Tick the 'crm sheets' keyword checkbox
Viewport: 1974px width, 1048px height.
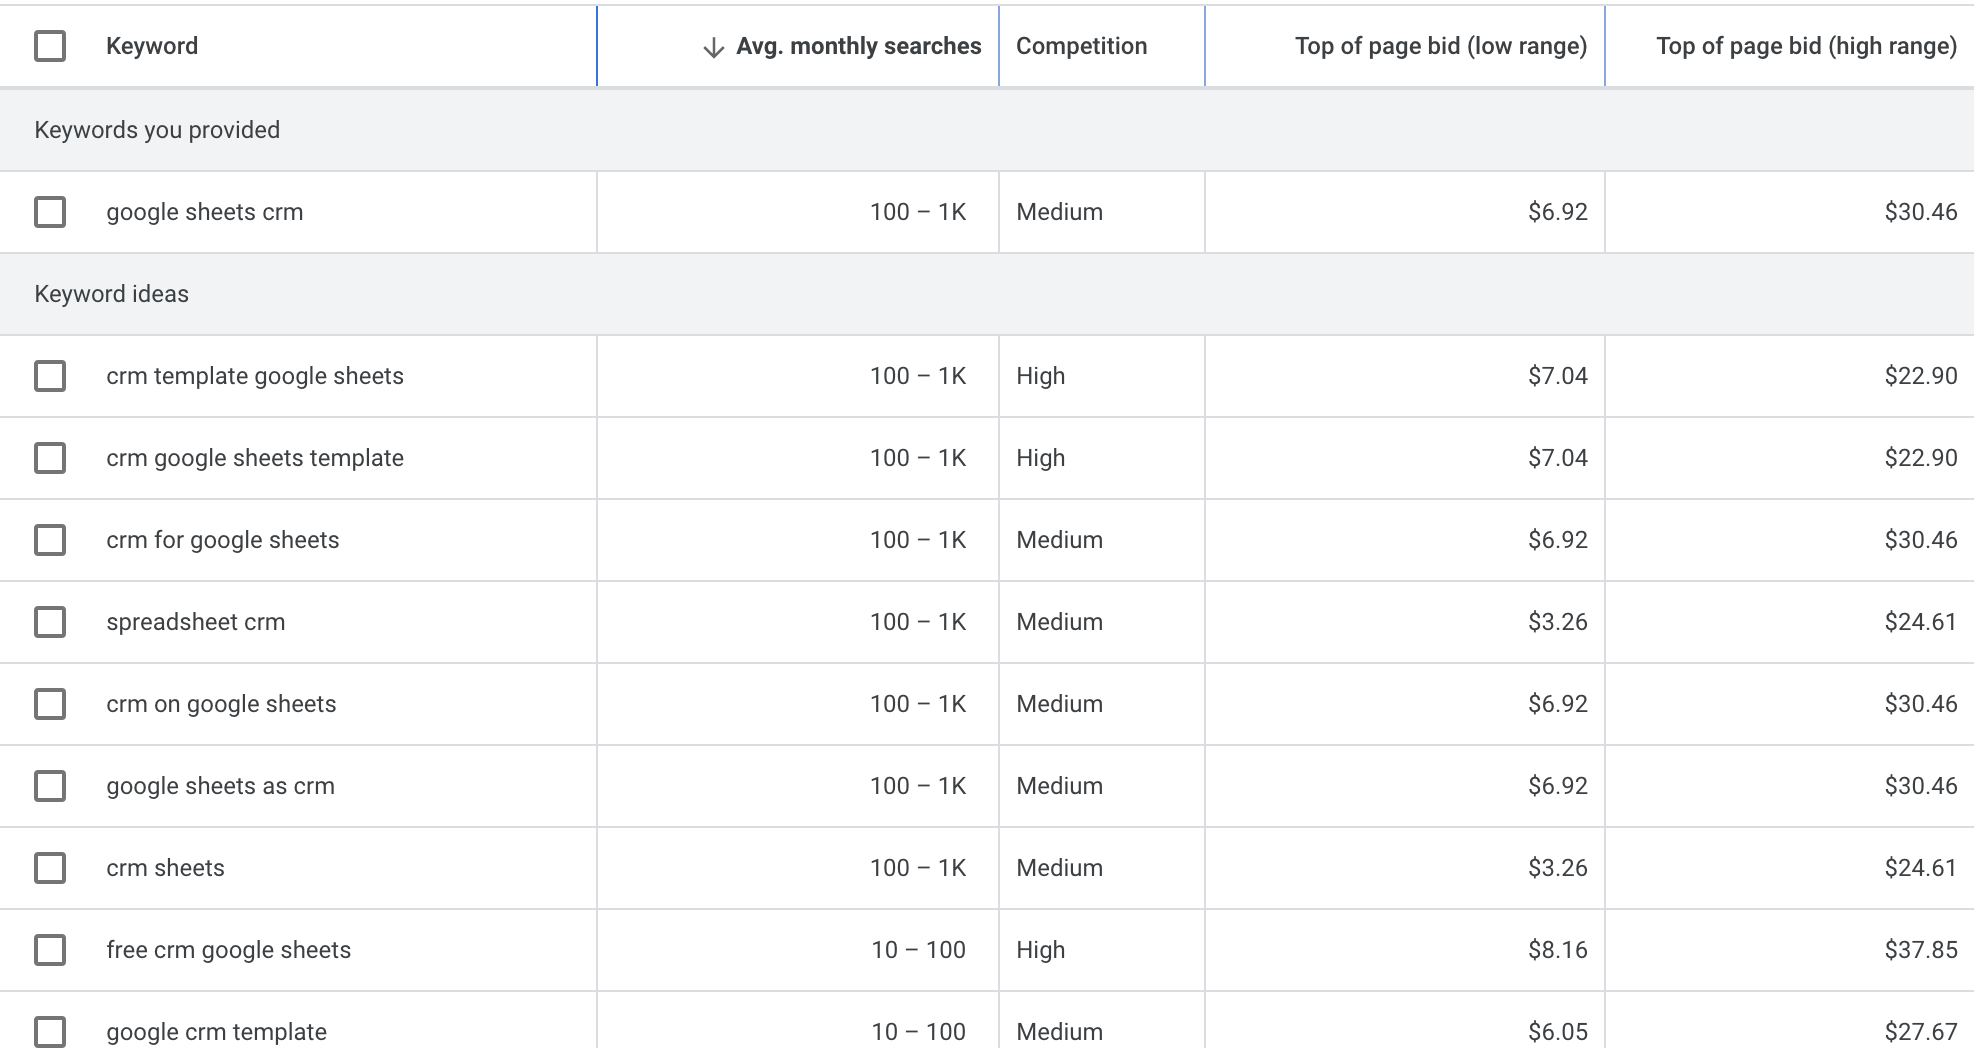coord(50,868)
